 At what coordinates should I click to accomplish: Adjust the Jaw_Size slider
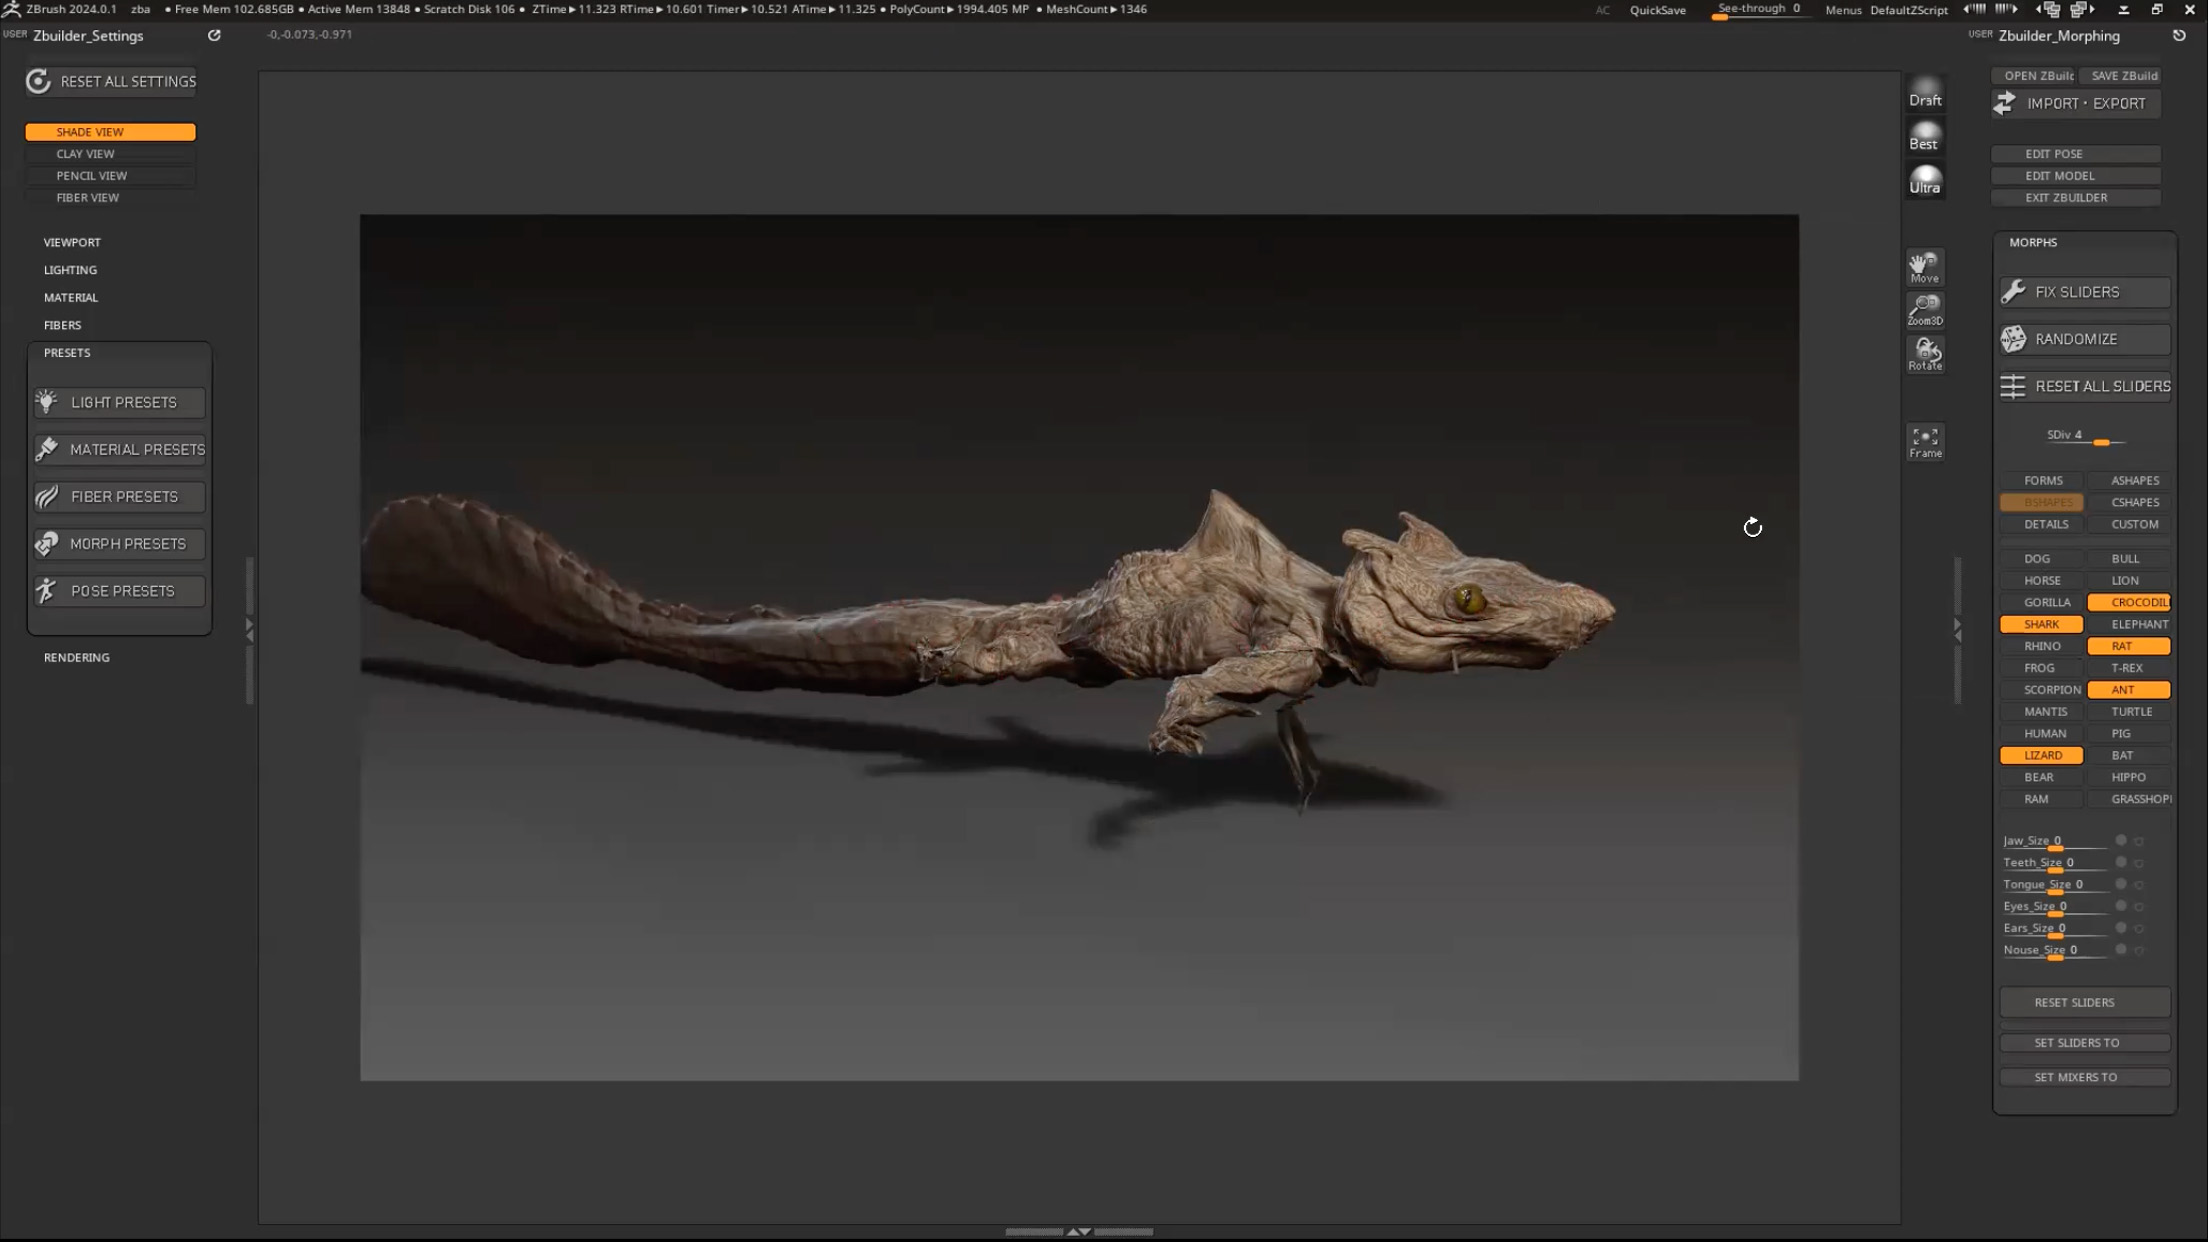click(x=2054, y=847)
